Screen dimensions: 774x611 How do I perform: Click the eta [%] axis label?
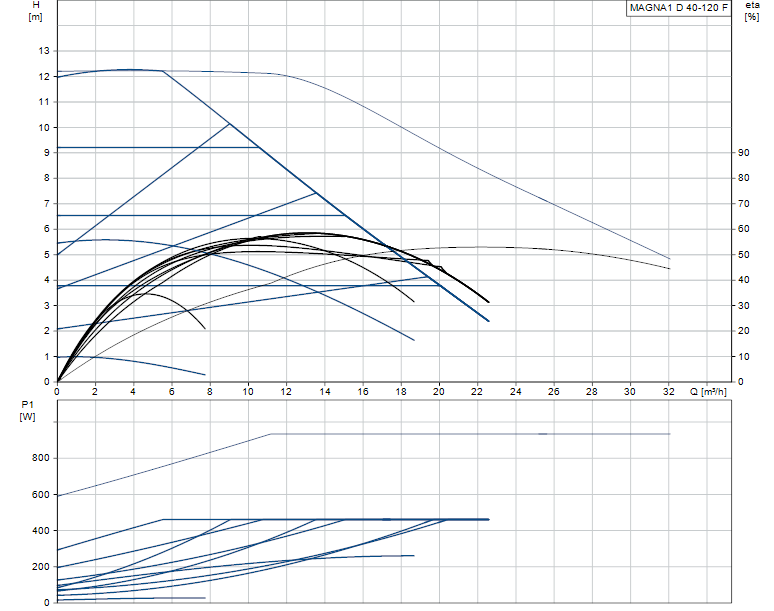(752, 10)
